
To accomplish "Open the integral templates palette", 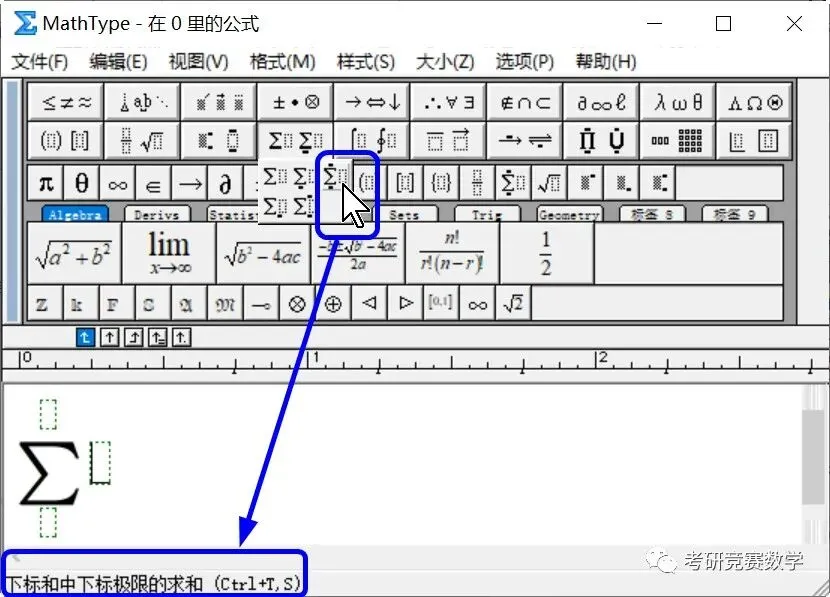I will point(372,140).
